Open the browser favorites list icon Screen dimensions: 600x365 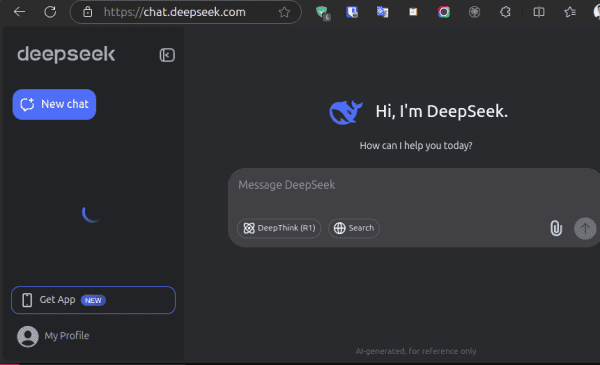(570, 12)
